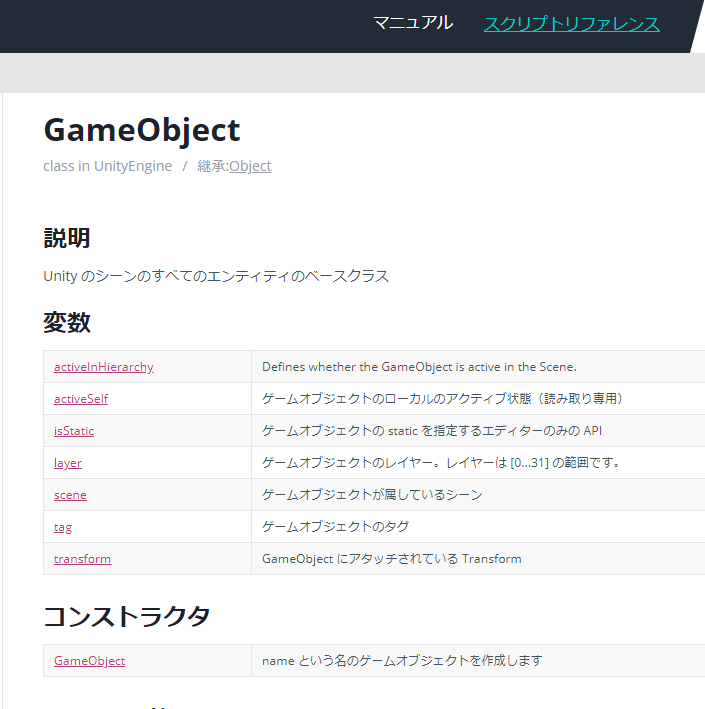The width and height of the screenshot is (705, 709).
Task: Open the activeSelf variable link
Action: click(x=81, y=399)
